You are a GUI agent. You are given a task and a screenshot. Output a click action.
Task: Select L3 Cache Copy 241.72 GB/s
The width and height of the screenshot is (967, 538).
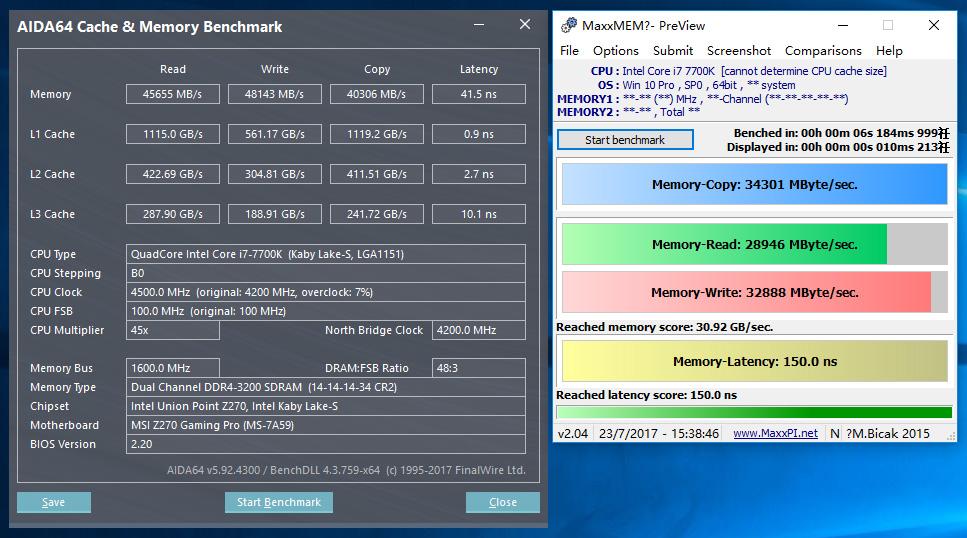coord(377,214)
